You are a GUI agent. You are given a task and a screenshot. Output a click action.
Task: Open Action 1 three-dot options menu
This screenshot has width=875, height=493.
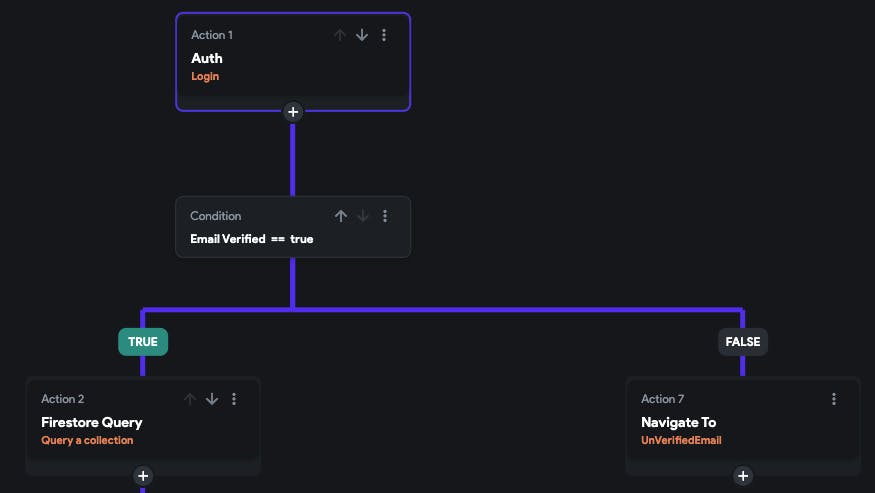tap(385, 35)
